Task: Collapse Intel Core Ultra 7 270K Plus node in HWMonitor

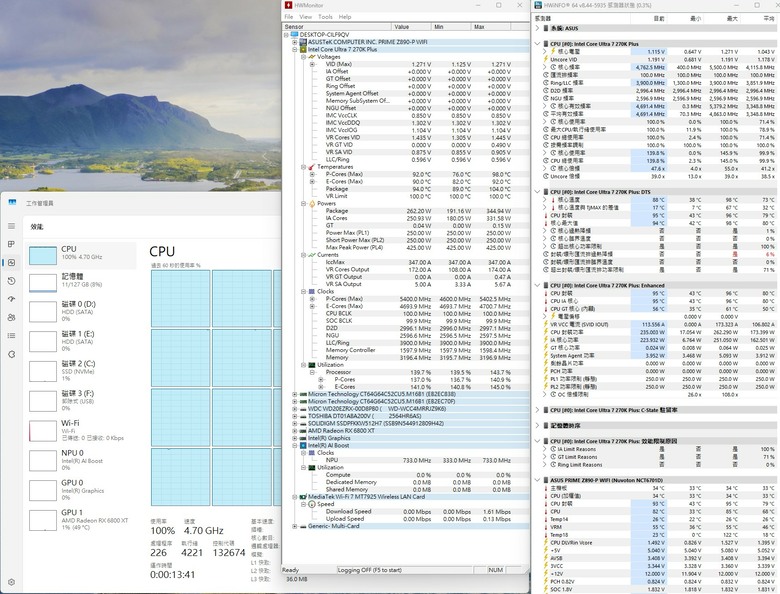Action: (294, 50)
